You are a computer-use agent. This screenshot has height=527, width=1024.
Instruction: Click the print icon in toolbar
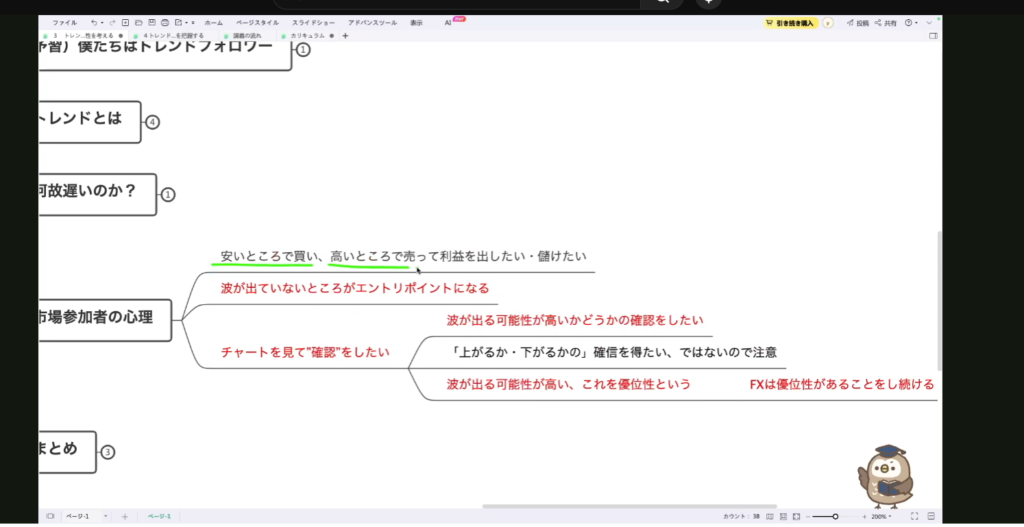click(x=164, y=22)
